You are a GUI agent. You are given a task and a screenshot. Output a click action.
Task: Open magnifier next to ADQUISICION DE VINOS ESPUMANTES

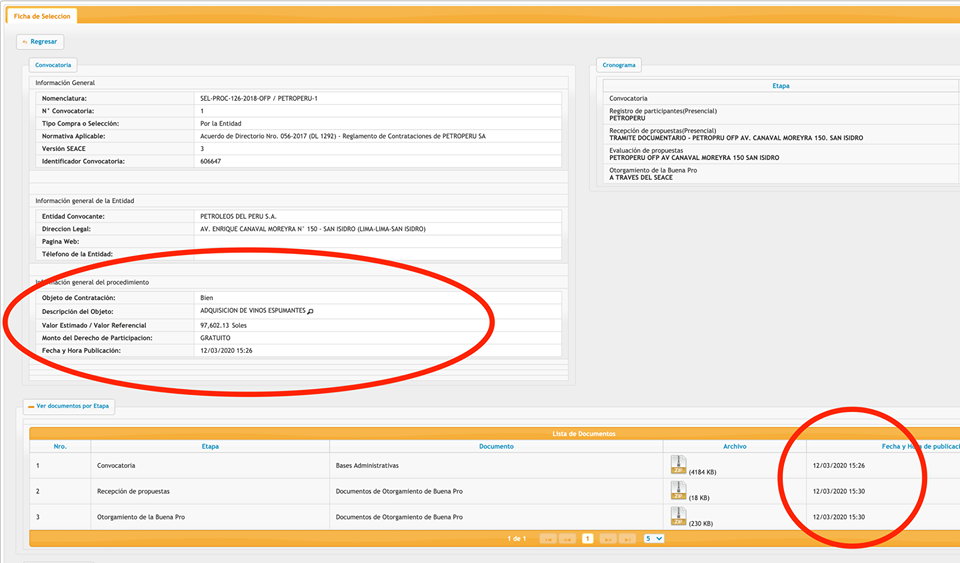click(x=310, y=311)
